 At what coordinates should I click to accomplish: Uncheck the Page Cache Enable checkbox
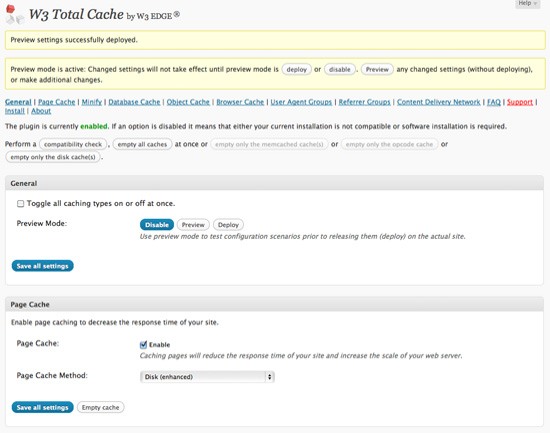[143, 345]
